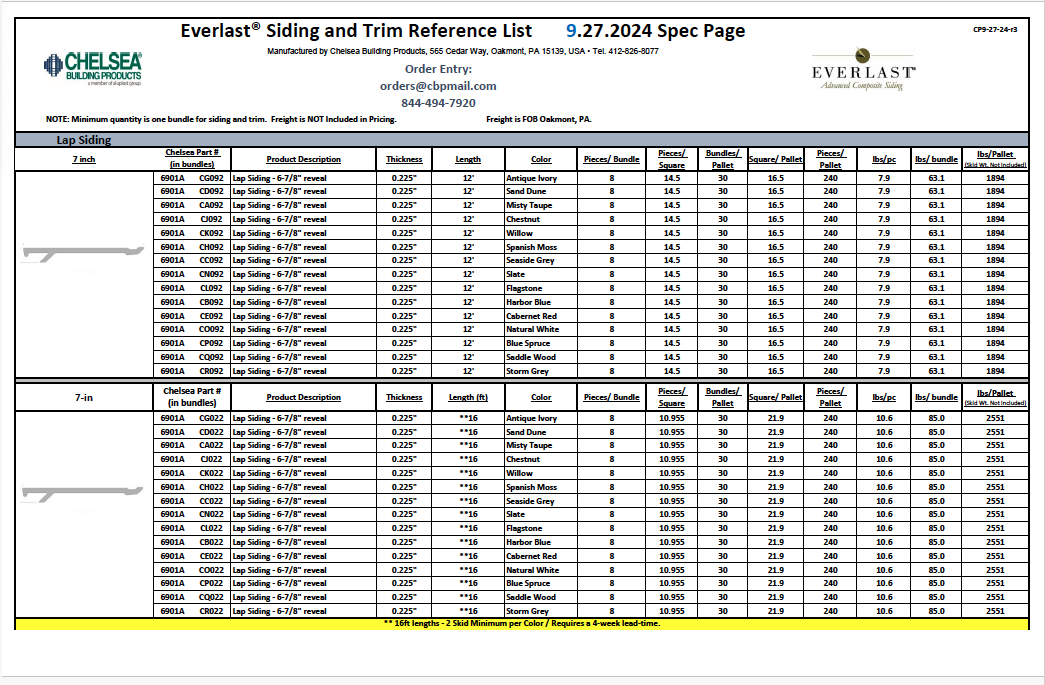The image size is (1045, 685).
Task: Select the "7 inch" column header
Action: coord(84,159)
